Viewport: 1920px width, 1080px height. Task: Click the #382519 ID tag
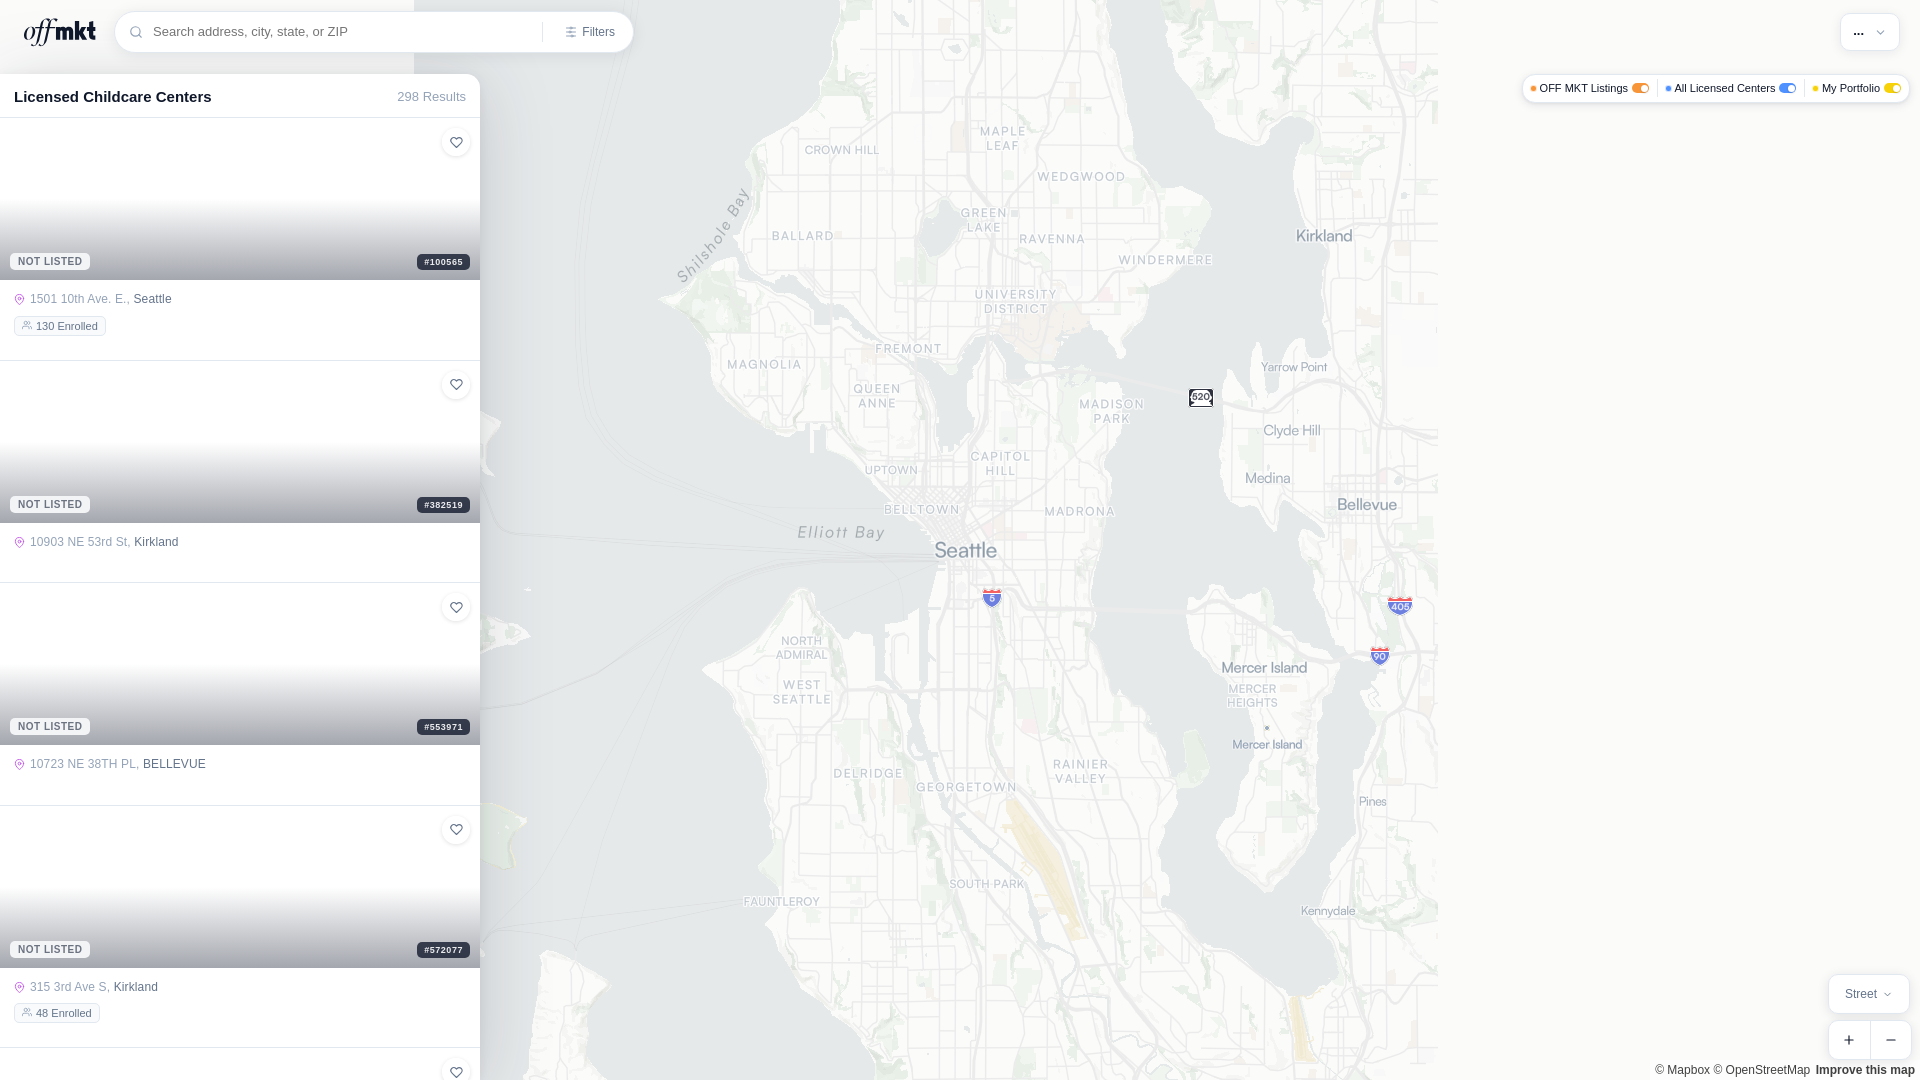pos(443,505)
